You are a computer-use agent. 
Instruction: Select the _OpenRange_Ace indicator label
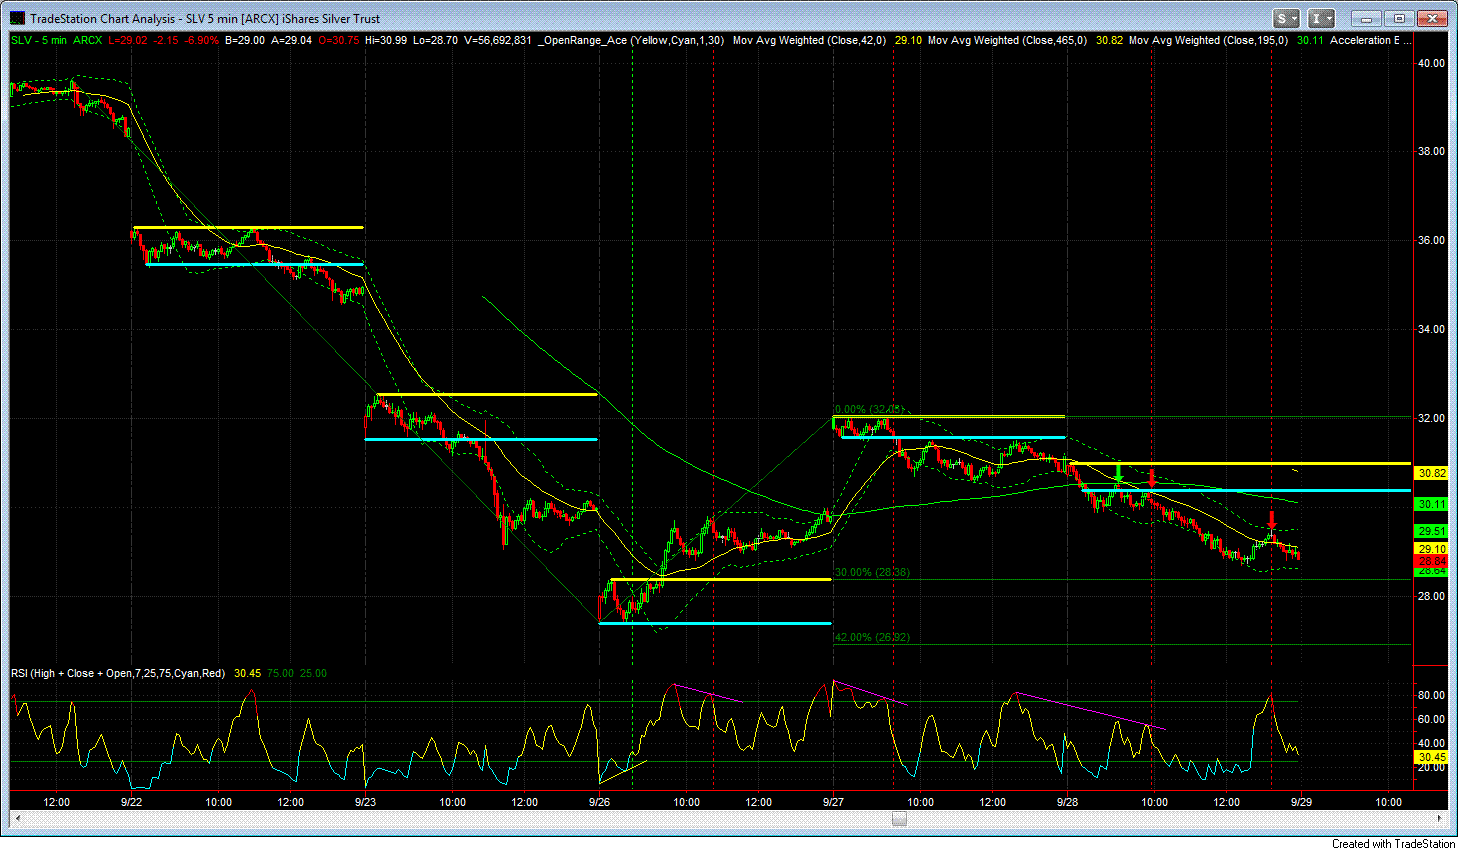632,40
